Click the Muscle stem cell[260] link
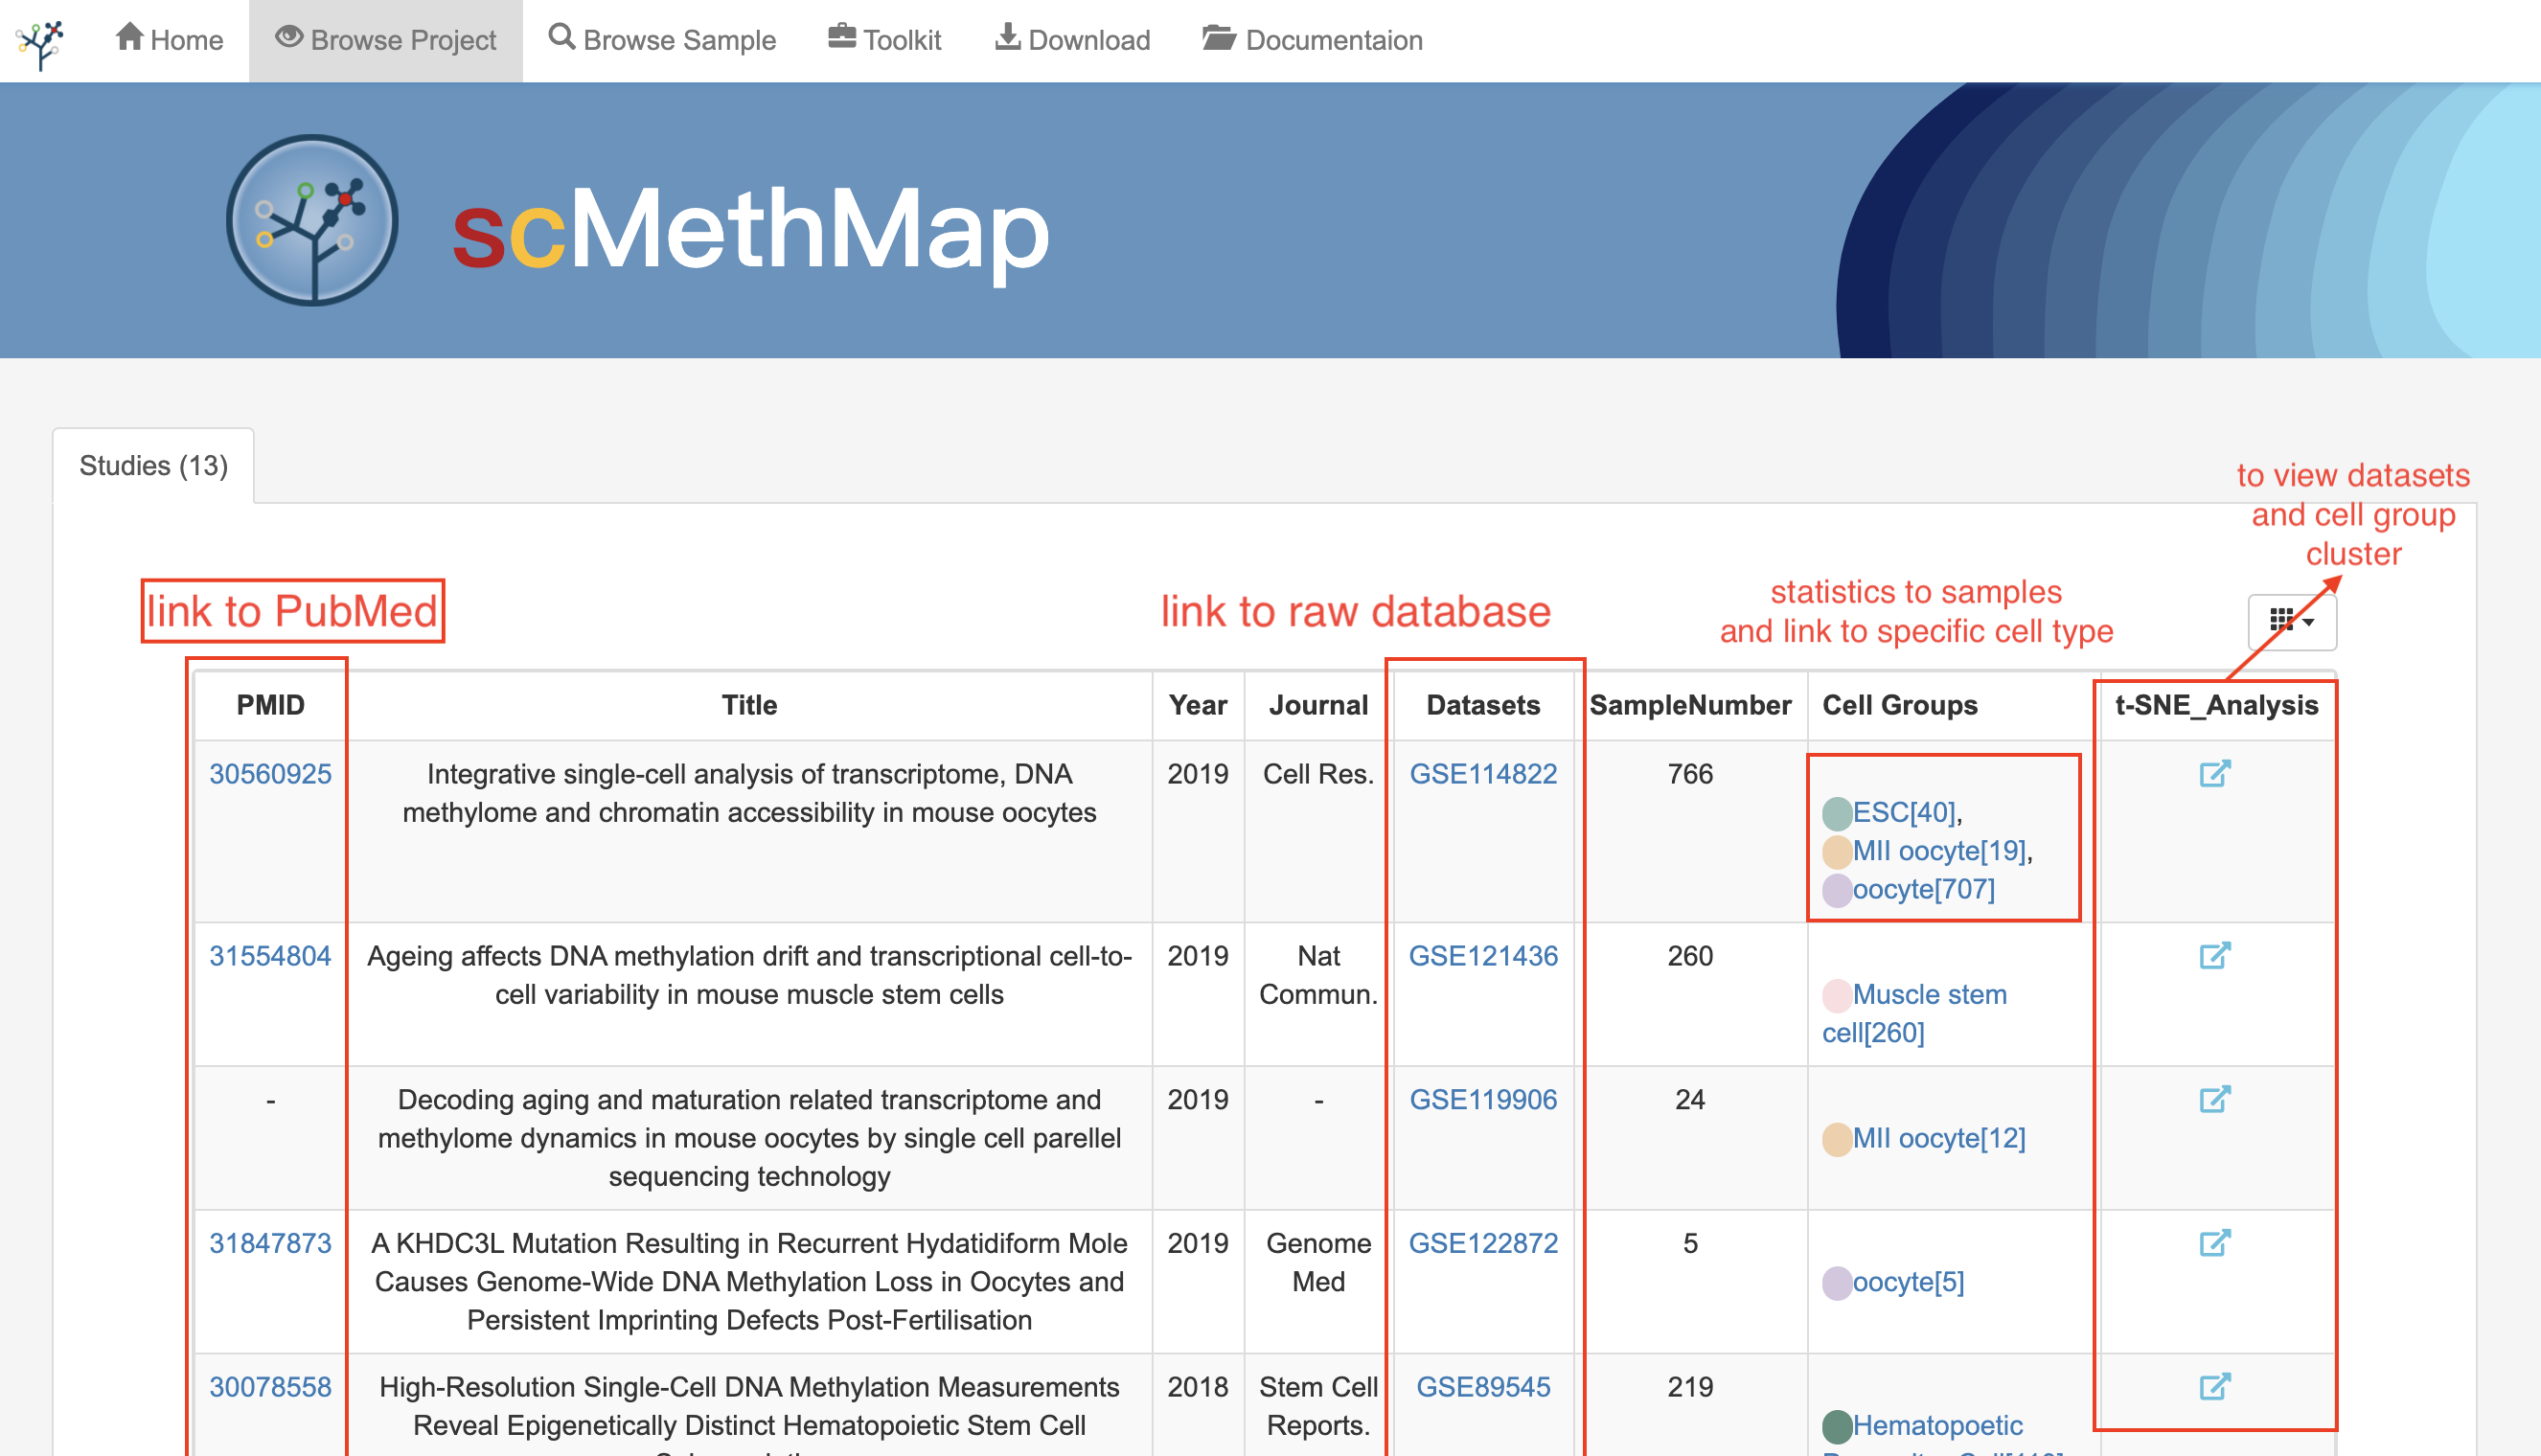This screenshot has height=1456, width=2541. [x=1928, y=995]
